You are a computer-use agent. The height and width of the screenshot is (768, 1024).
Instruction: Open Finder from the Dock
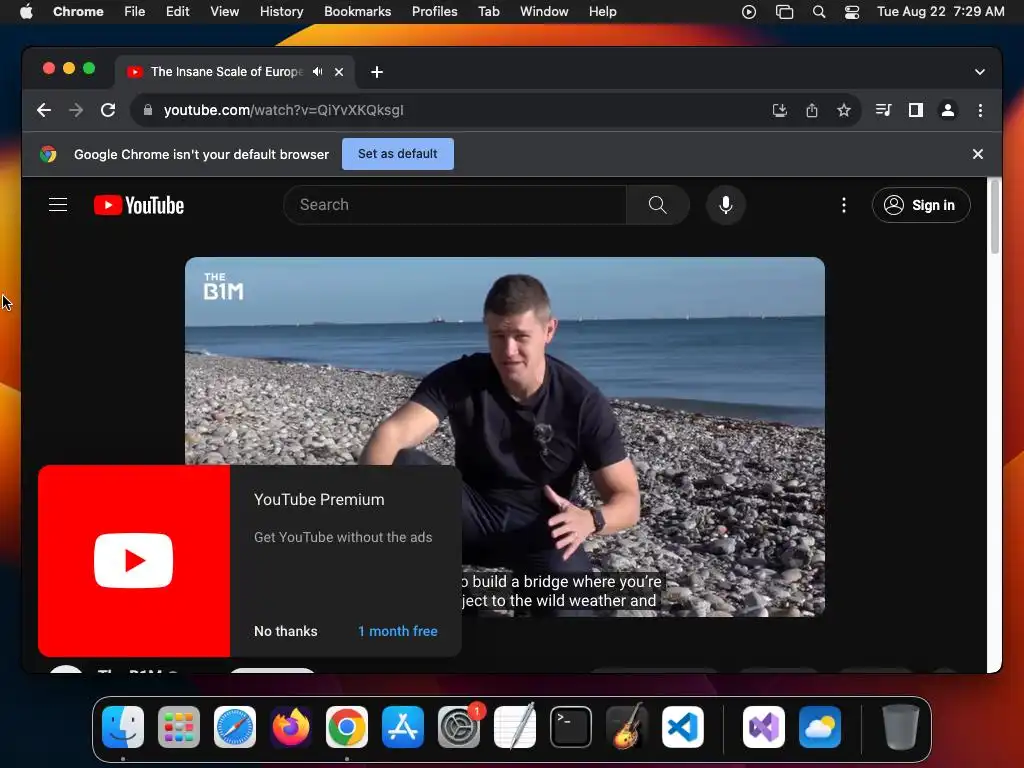(x=123, y=727)
